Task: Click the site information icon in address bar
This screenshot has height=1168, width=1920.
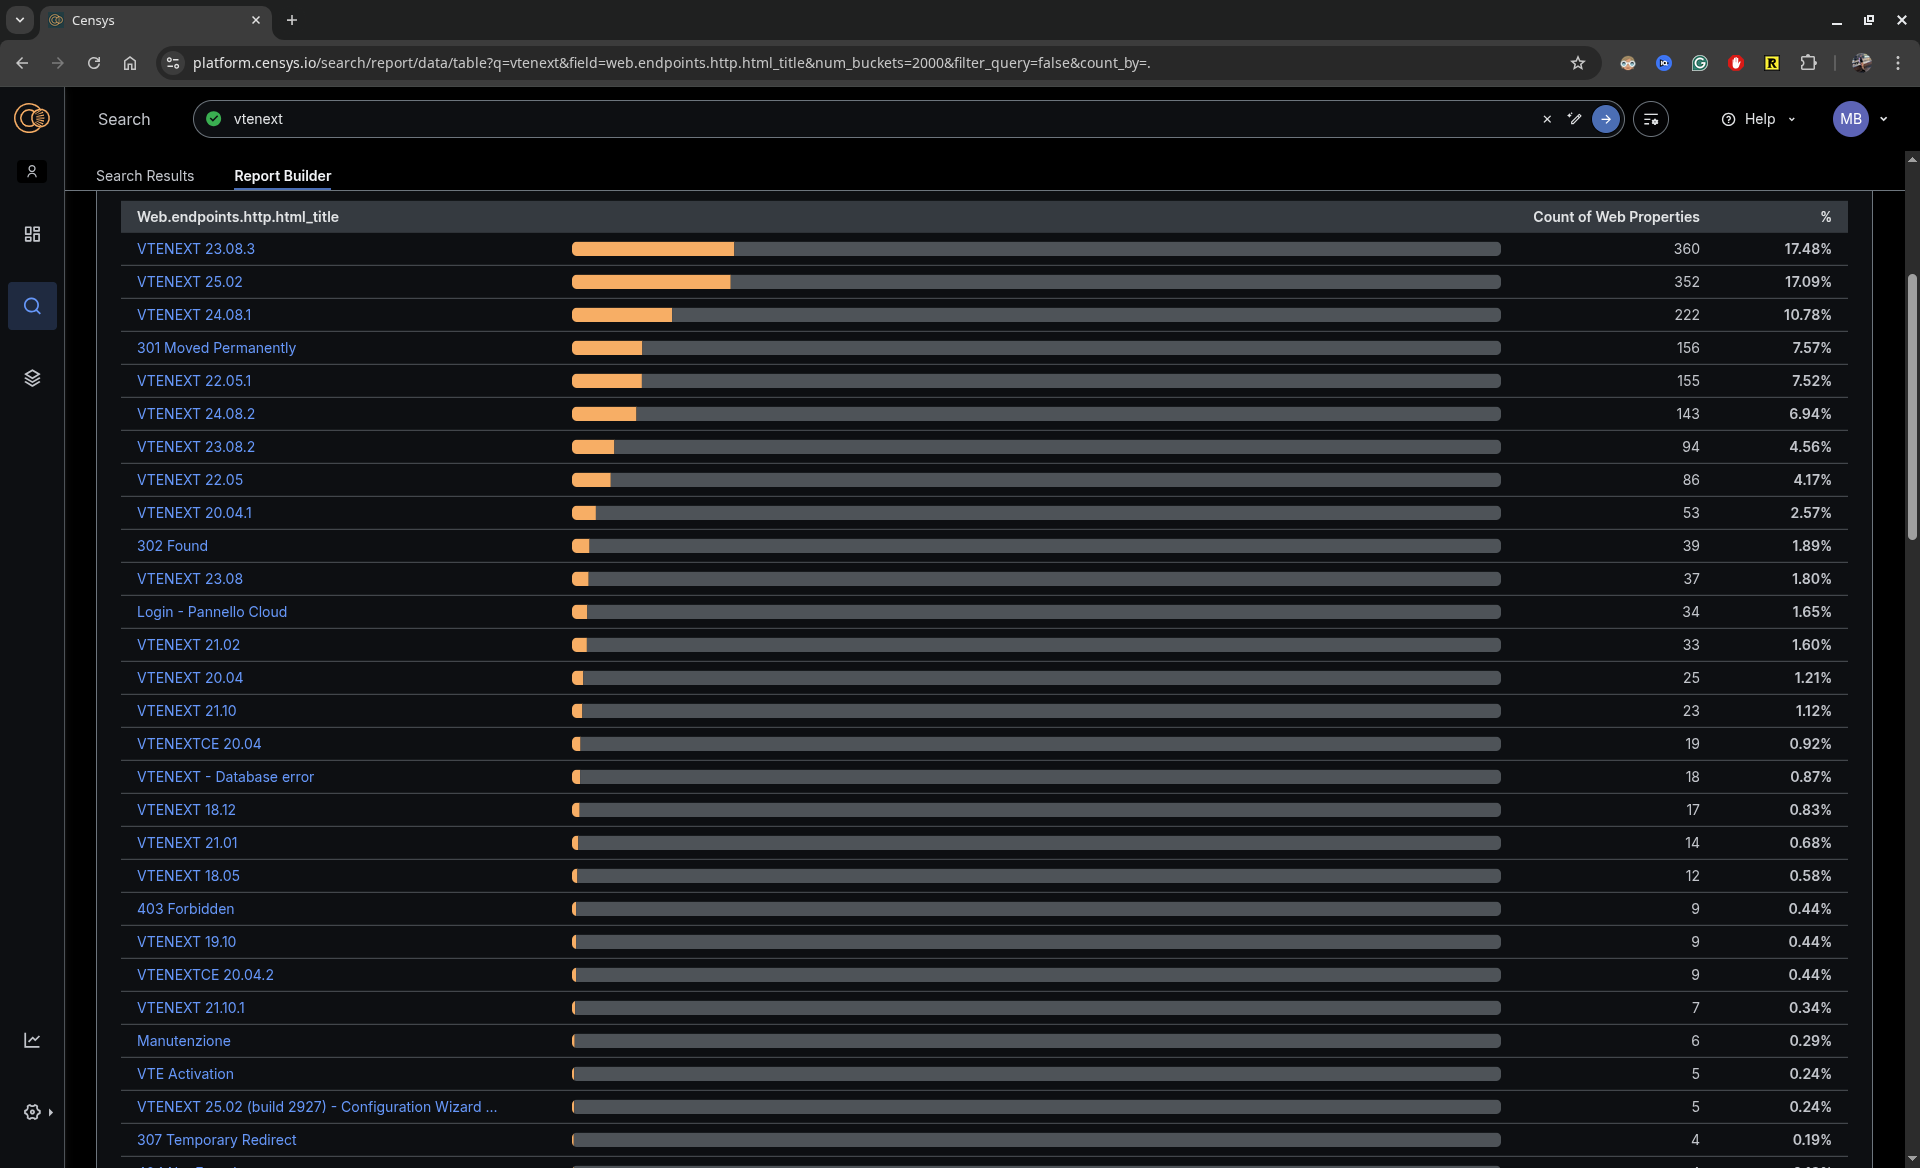Action: pyautogui.click(x=173, y=63)
